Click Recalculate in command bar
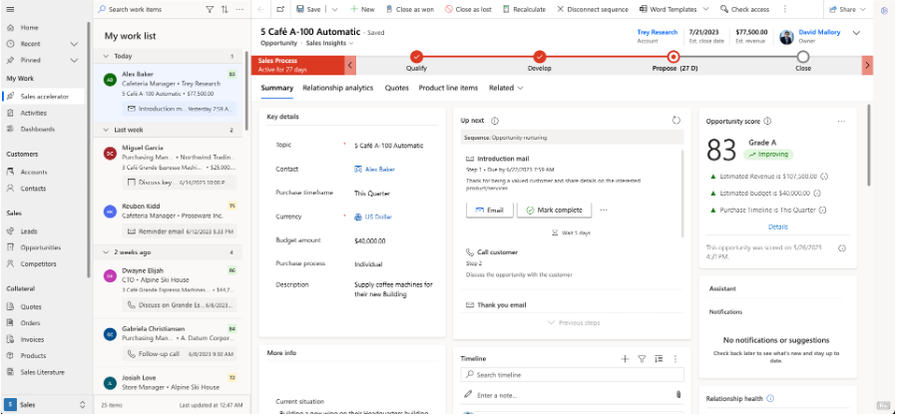Screen dimensions: 897x416 (524, 9)
